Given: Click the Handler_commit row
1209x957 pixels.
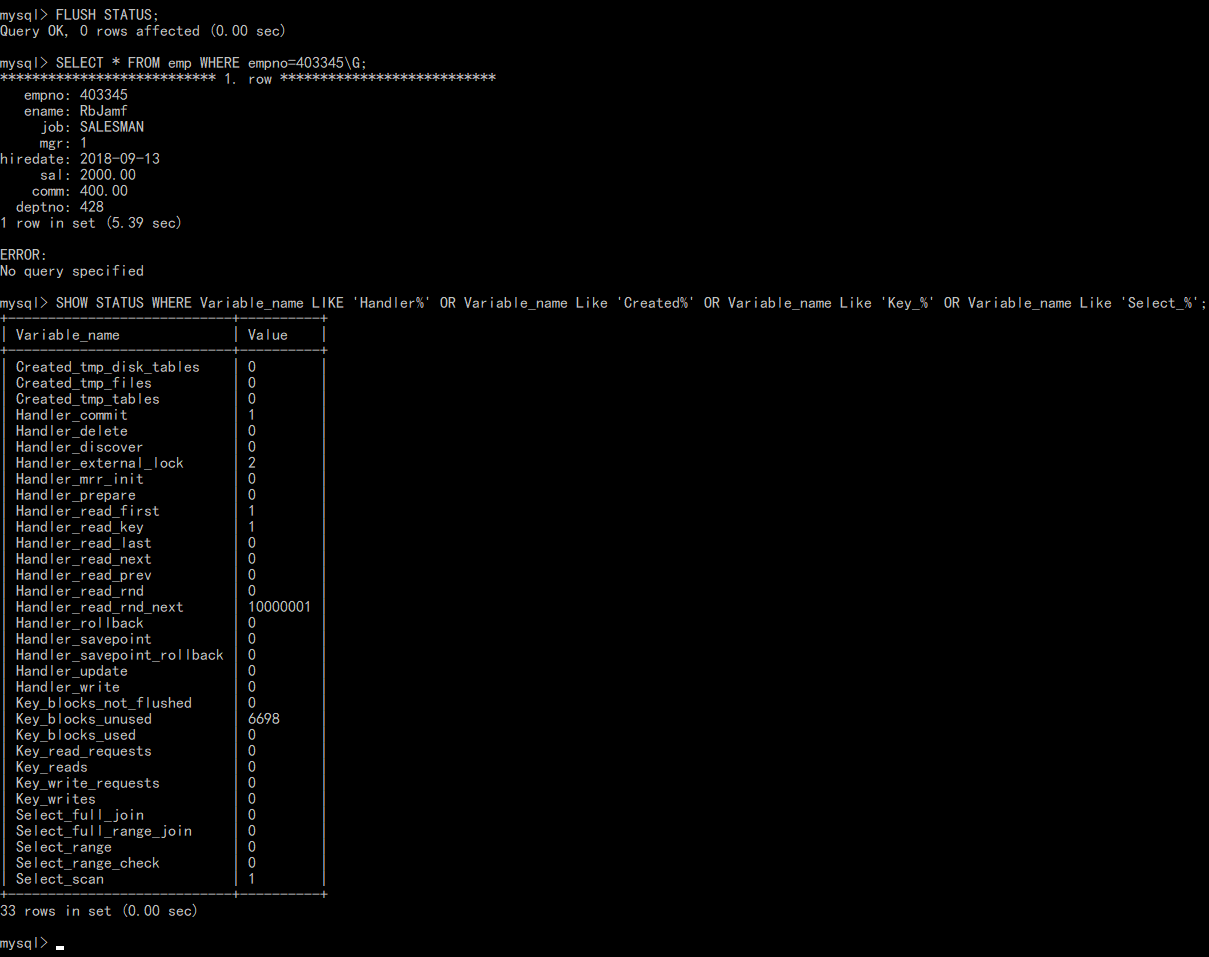Looking at the screenshot, I should click(163, 415).
